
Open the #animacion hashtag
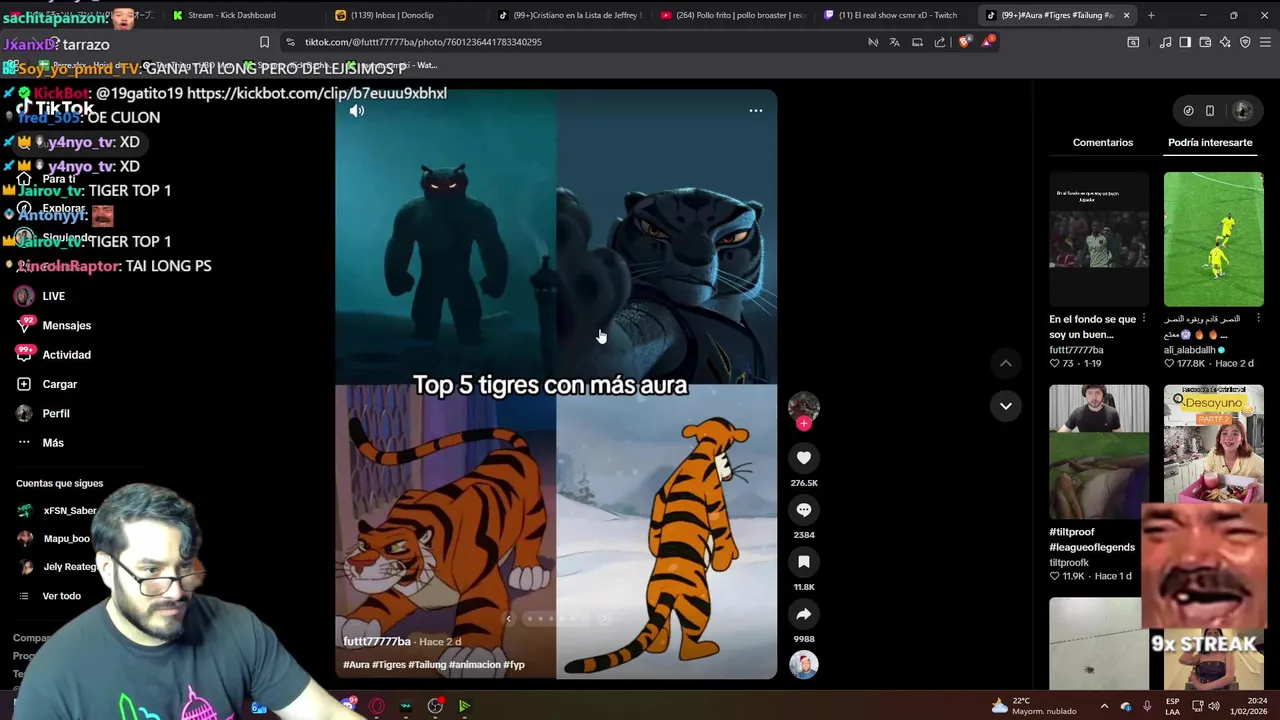pyautogui.click(x=474, y=665)
